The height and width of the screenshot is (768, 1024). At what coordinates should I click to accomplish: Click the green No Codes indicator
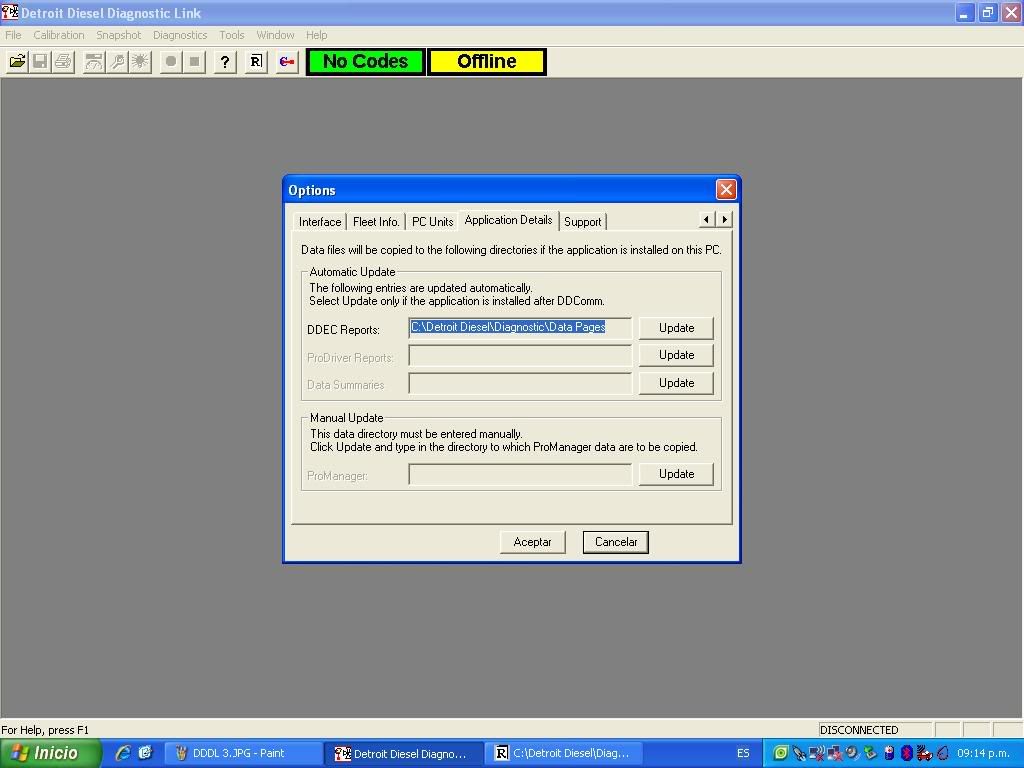366,61
